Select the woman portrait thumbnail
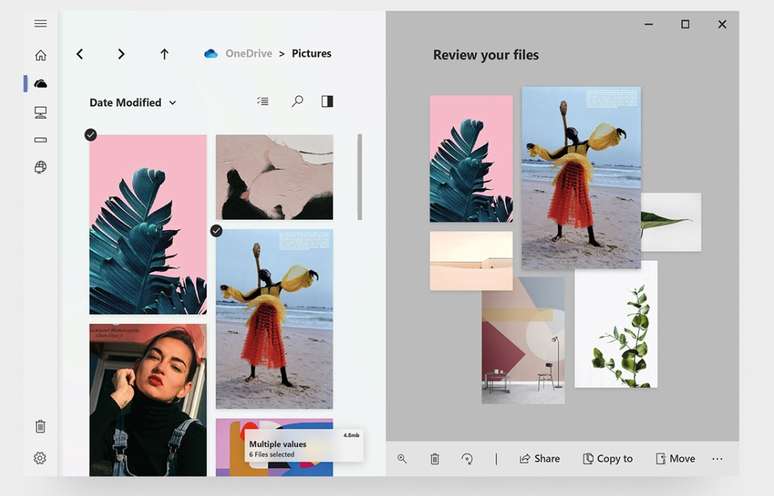This screenshot has height=496, width=774. 148,400
